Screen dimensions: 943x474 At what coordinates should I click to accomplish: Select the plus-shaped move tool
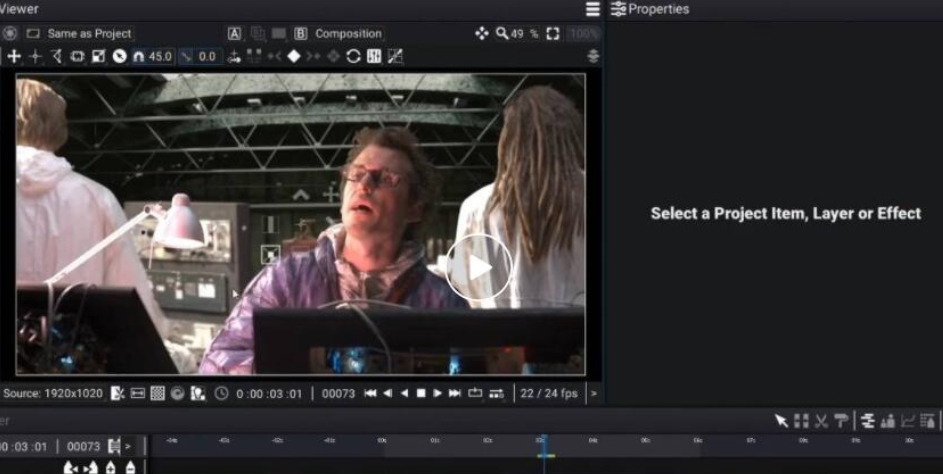14,57
